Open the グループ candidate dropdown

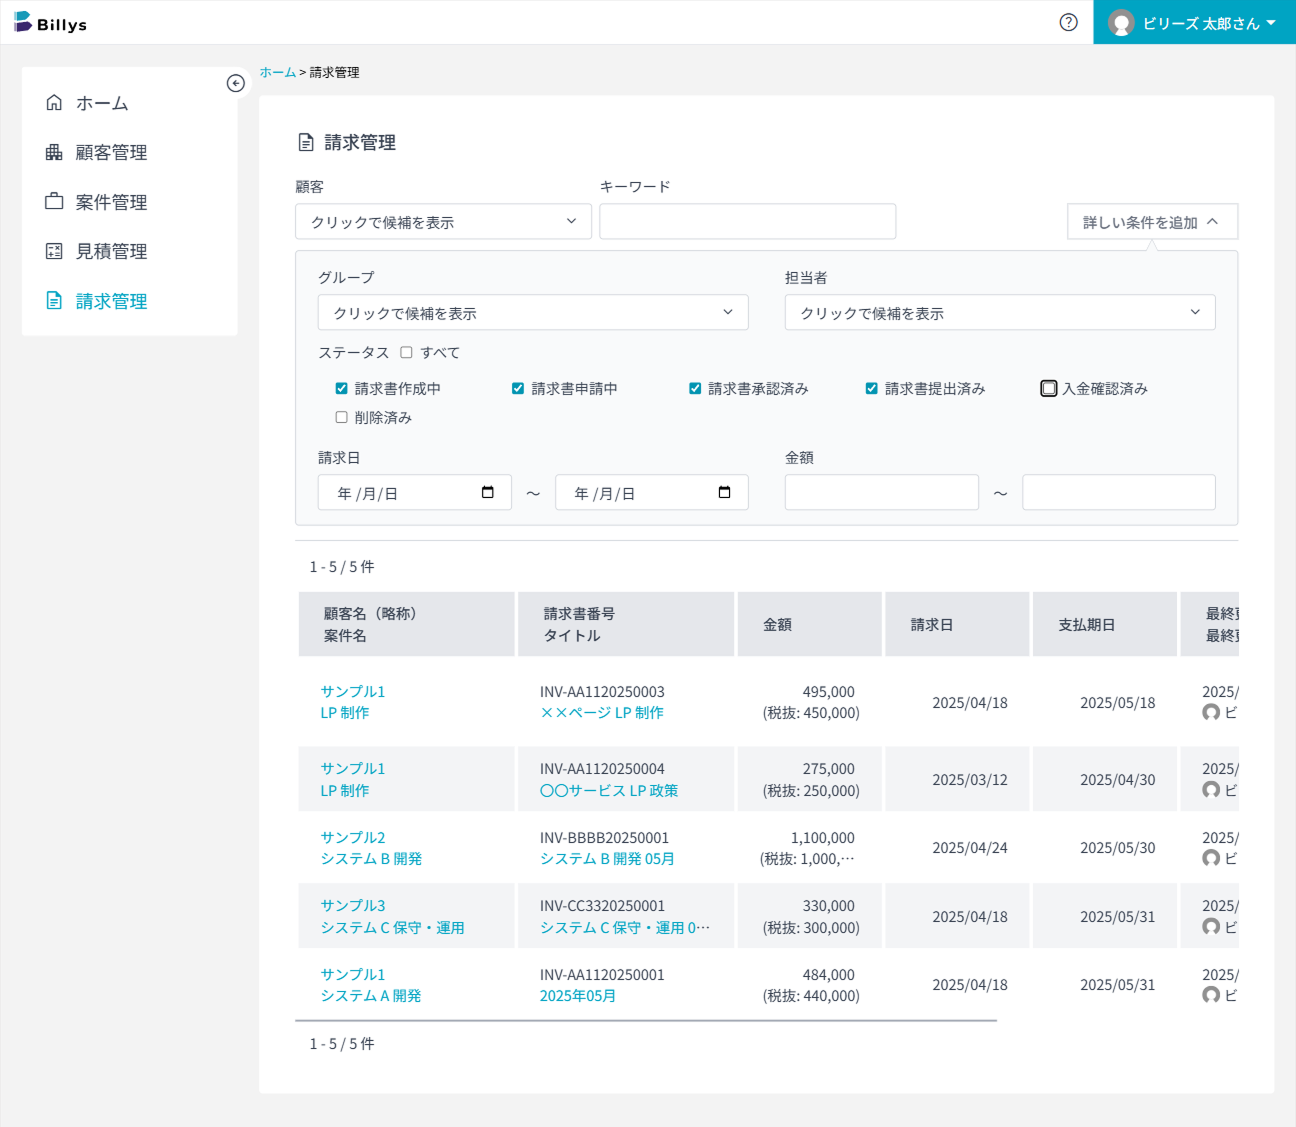533,312
